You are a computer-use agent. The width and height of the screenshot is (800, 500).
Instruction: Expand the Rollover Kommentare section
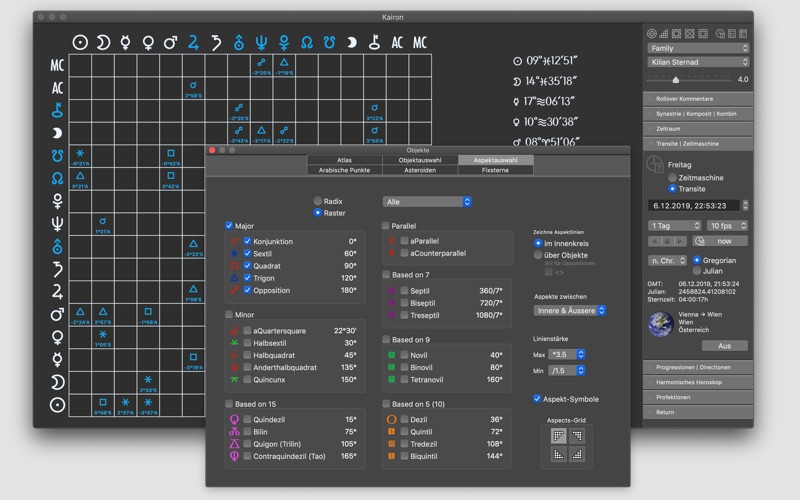698,98
